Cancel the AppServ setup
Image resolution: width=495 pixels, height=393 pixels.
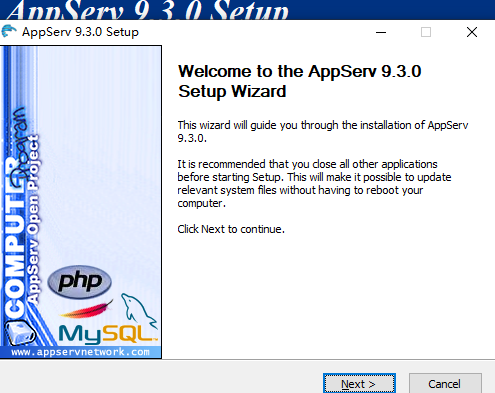click(x=445, y=384)
